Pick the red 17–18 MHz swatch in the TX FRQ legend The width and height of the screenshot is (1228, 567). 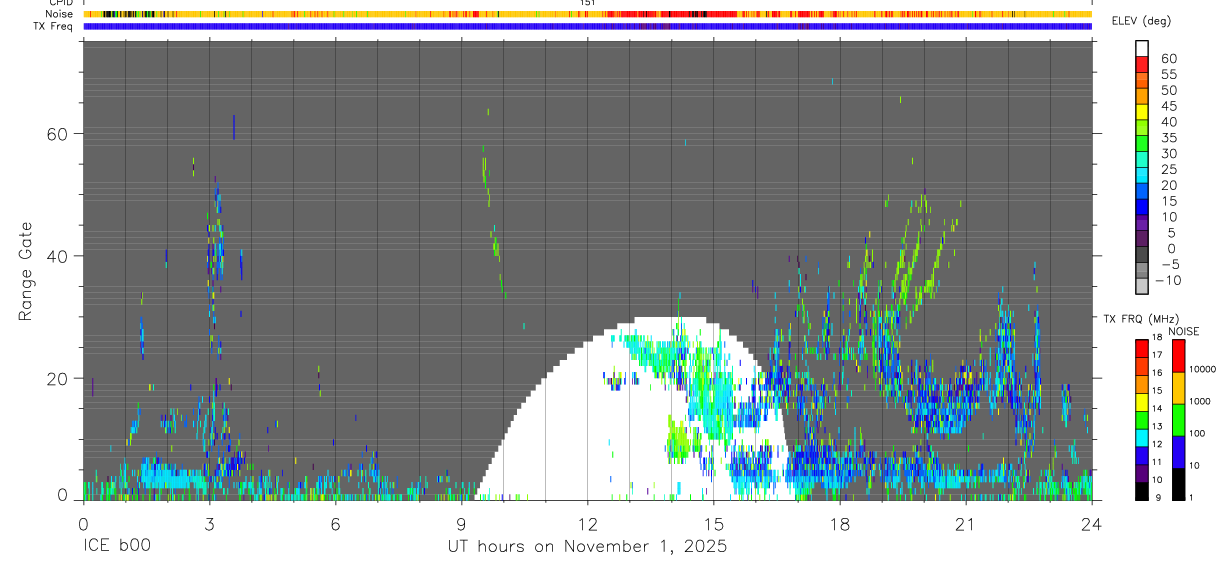pyautogui.click(x=1142, y=348)
